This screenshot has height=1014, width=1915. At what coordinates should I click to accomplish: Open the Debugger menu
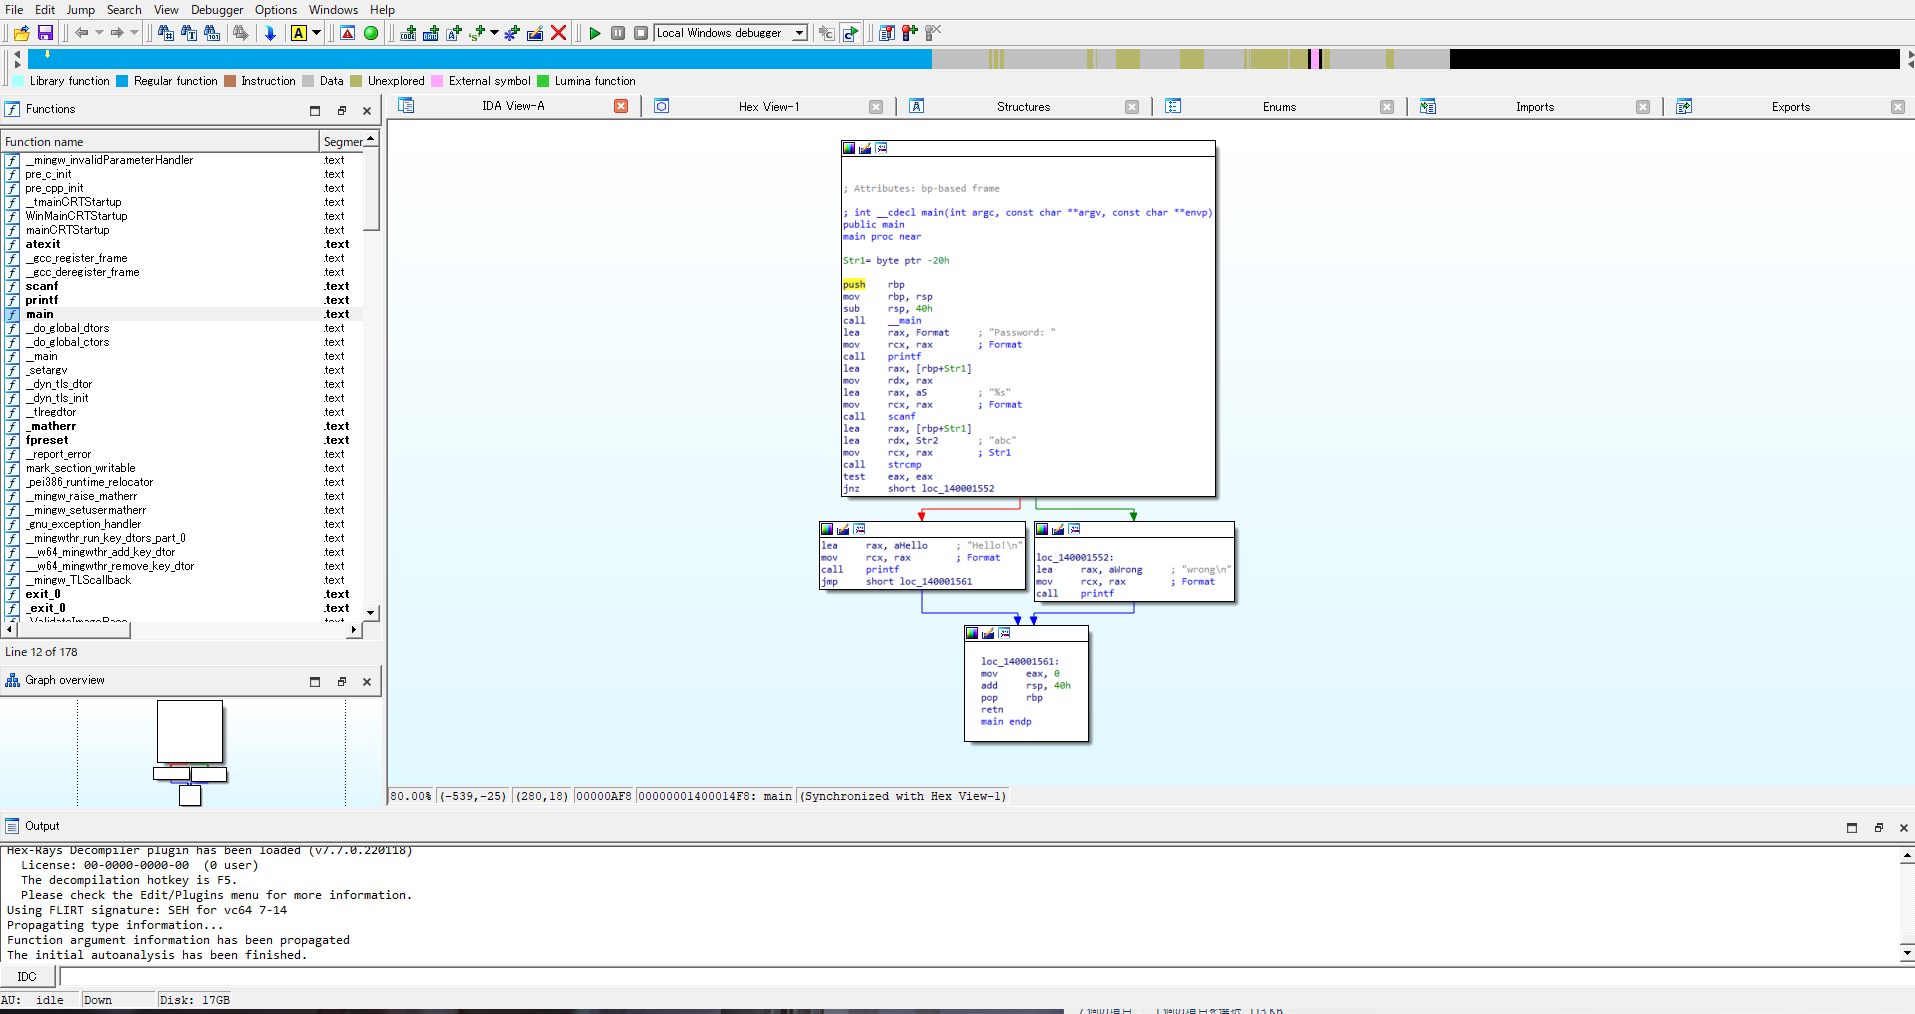pos(216,9)
